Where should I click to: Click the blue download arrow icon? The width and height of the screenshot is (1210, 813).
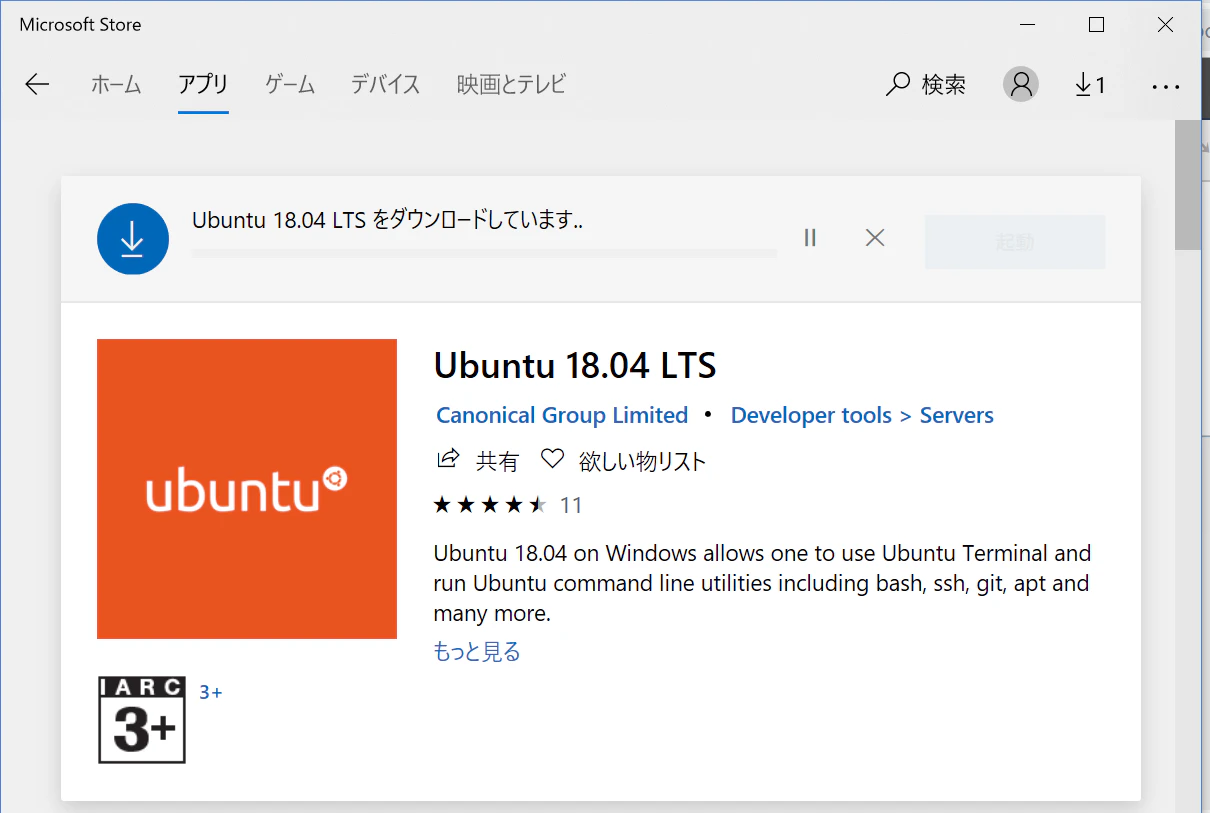click(x=132, y=238)
